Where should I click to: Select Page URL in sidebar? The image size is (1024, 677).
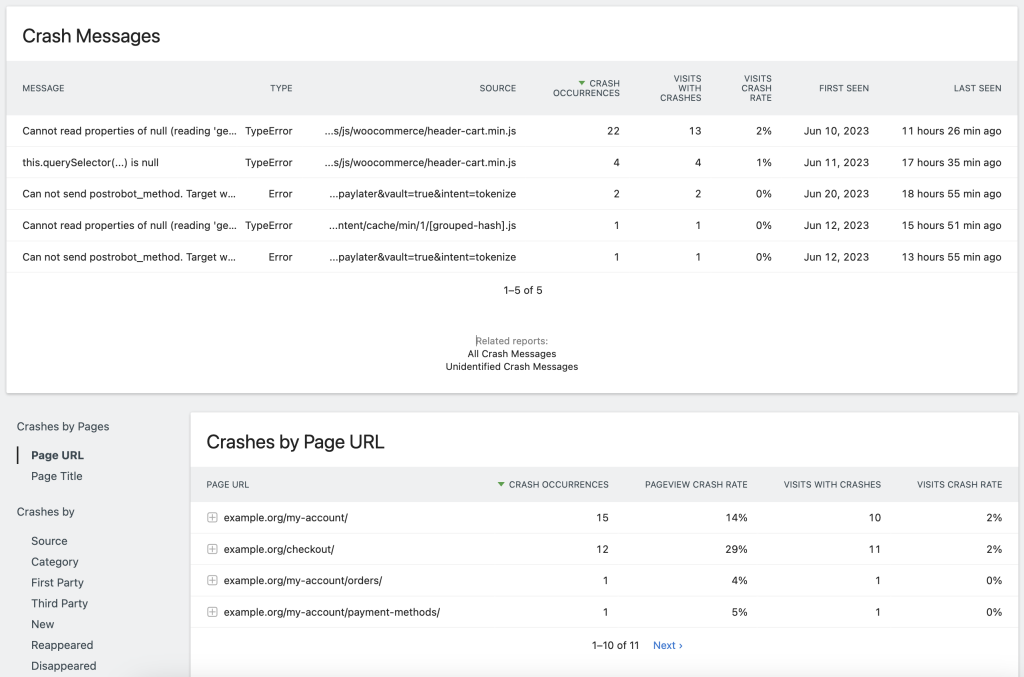tap(57, 456)
